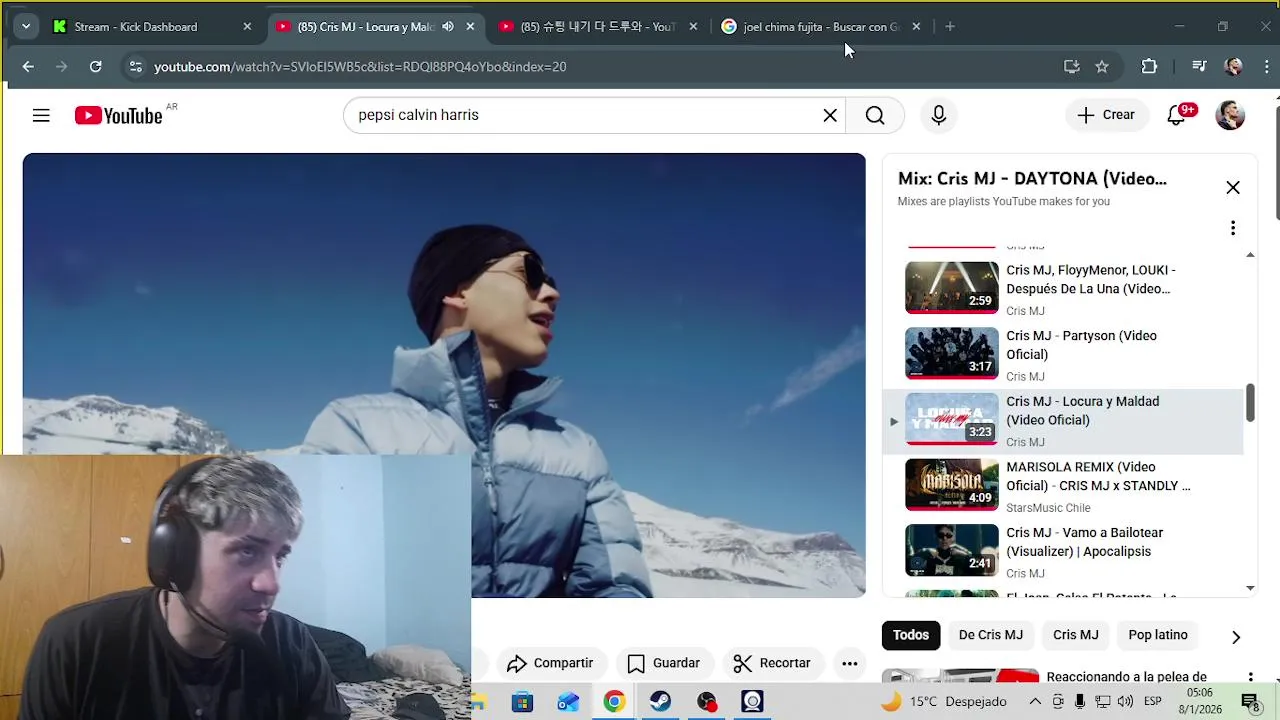Open options for Reaccionando a la pelea video
Image resolution: width=1280 pixels, height=720 pixels.
pyautogui.click(x=1250, y=677)
